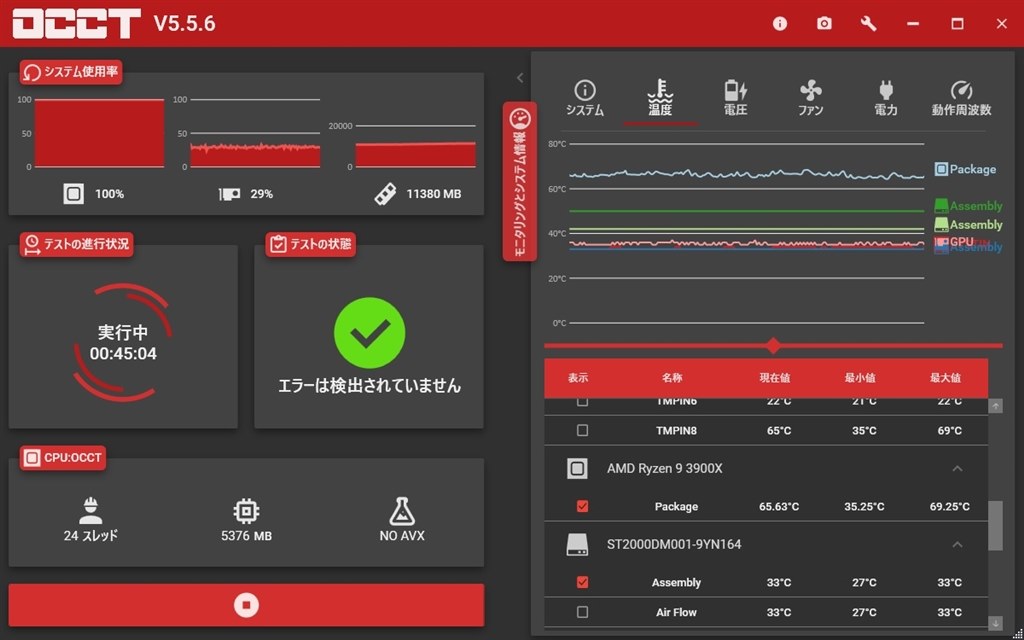Click the 表示 column header
Image resolution: width=1024 pixels, height=640 pixels.
coord(577,377)
